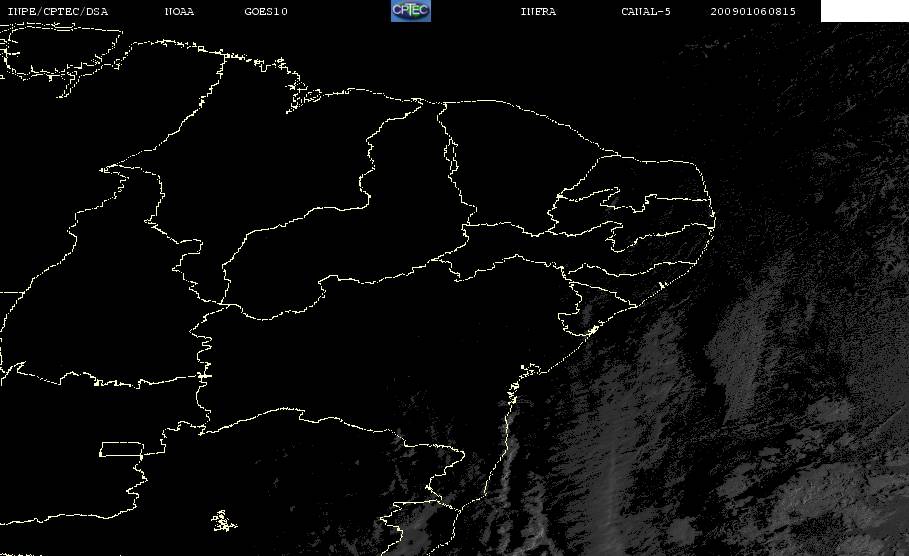This screenshot has width=909, height=556.
Task: Click the INPE/CPTEC/DSA header text
Action: 57,12
